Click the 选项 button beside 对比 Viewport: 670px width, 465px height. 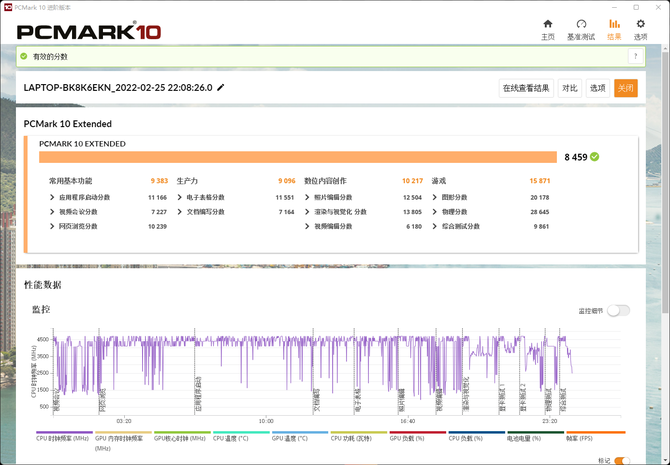(597, 88)
